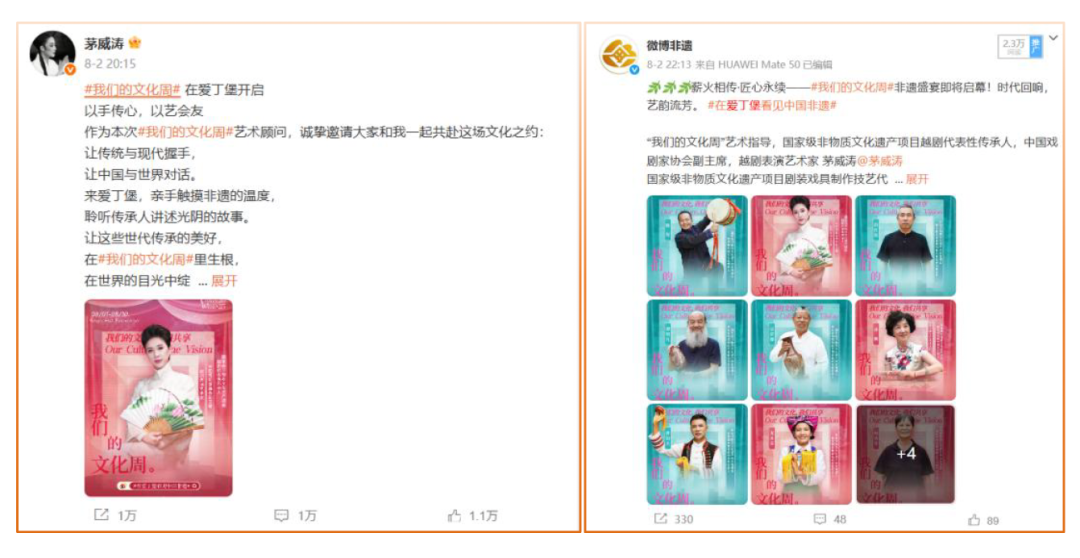
Task: Open the large pink poster image
Action: 158,397
